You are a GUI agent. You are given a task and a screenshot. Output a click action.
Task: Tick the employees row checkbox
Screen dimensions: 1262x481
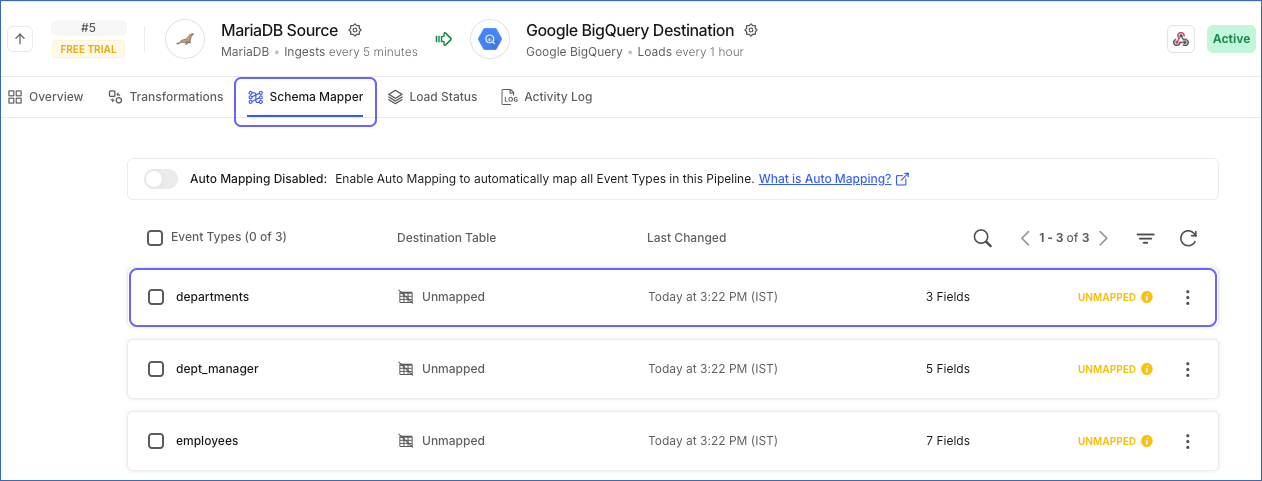156,441
